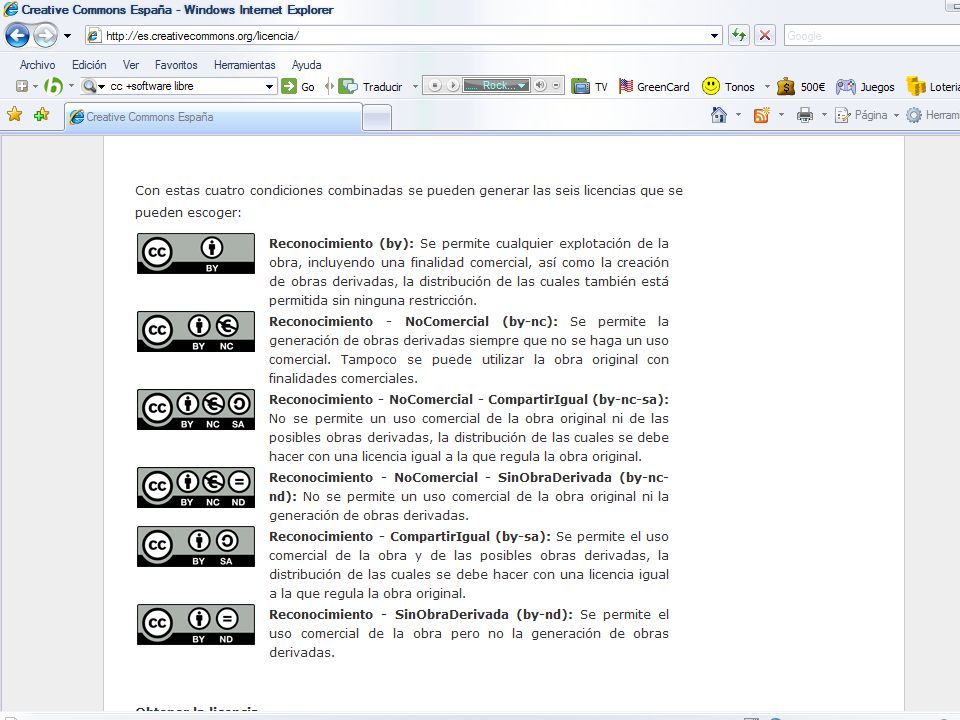The width and height of the screenshot is (960, 720).
Task: Click the Home page icon
Action: 719,114
